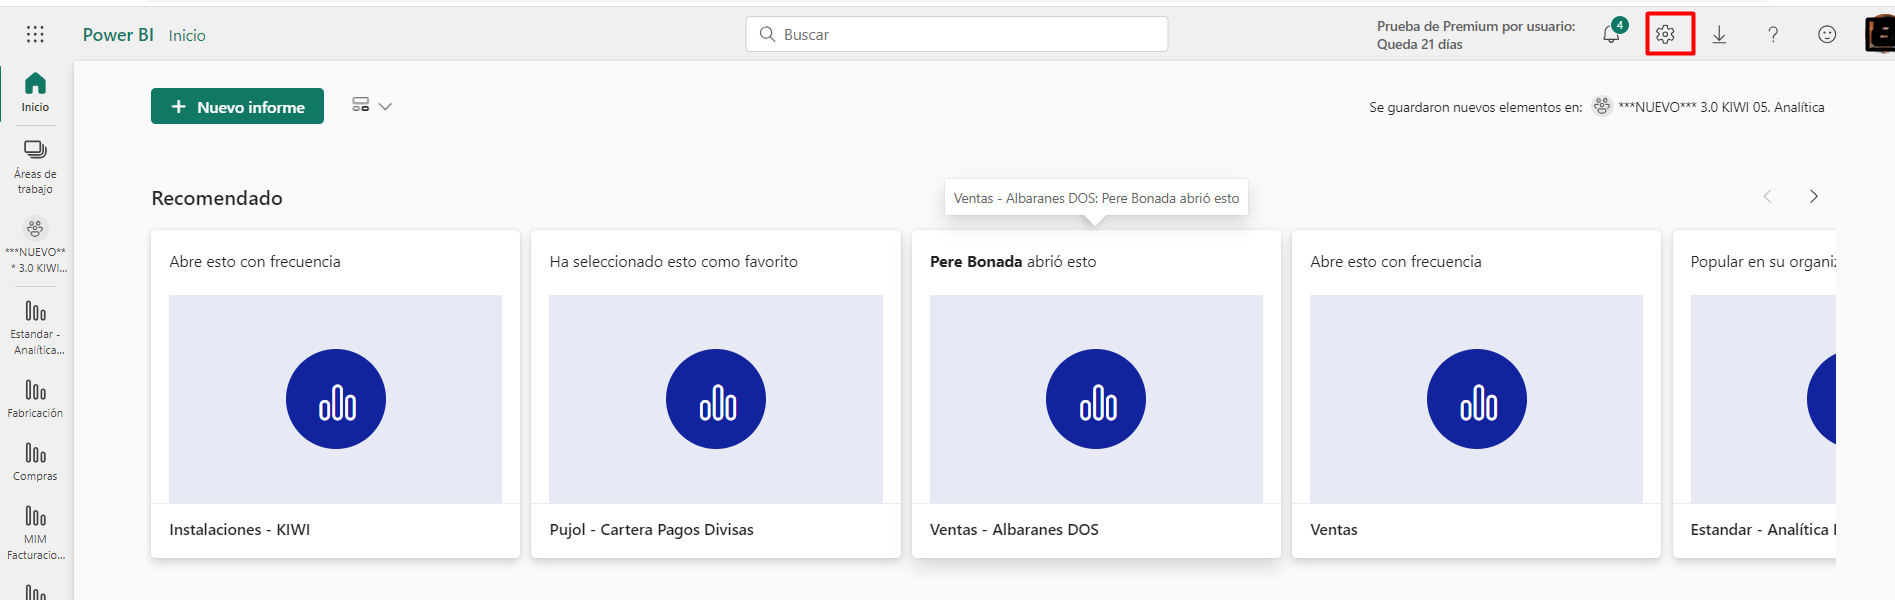The height and width of the screenshot is (600, 1895).
Task: Go to Inicio in the sidebar
Action: click(35, 92)
